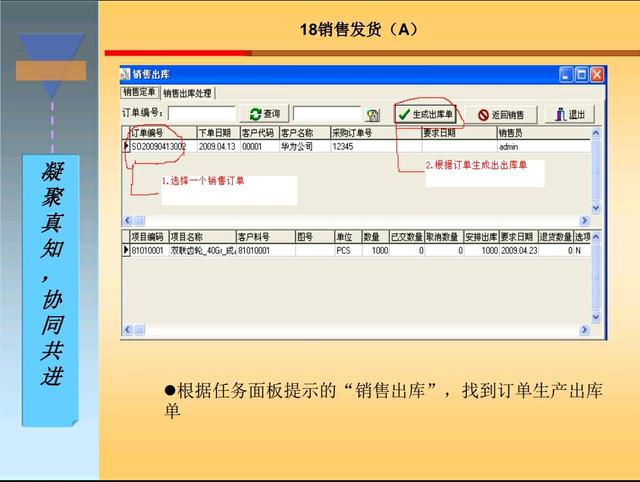This screenshot has width=640, height=482.
Task: Click the 项目编码 column header
Action: click(x=148, y=237)
